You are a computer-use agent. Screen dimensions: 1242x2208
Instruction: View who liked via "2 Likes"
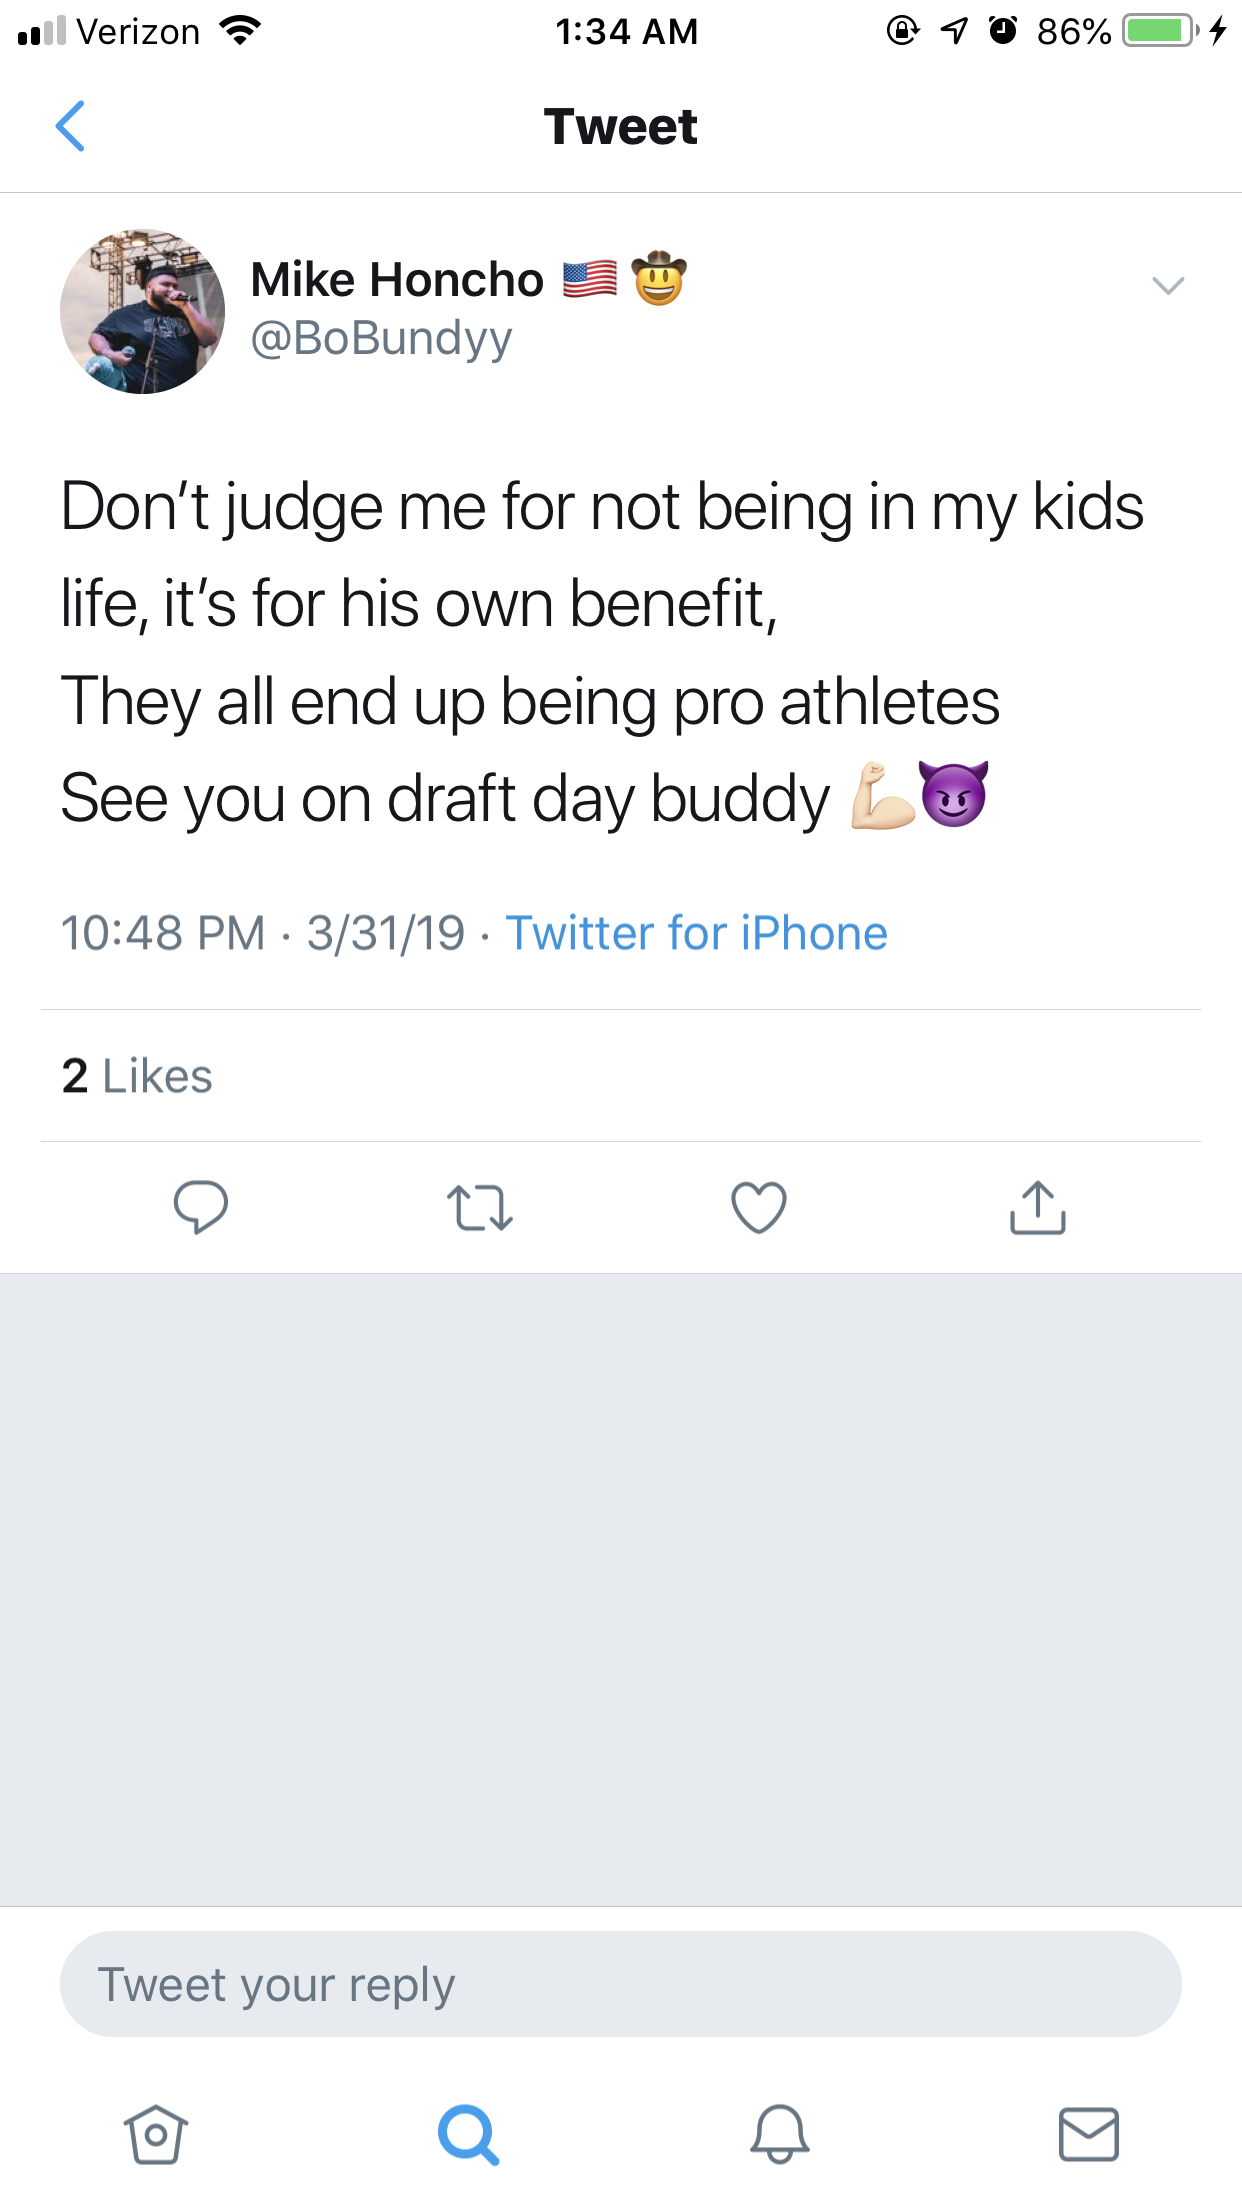pos(137,1076)
